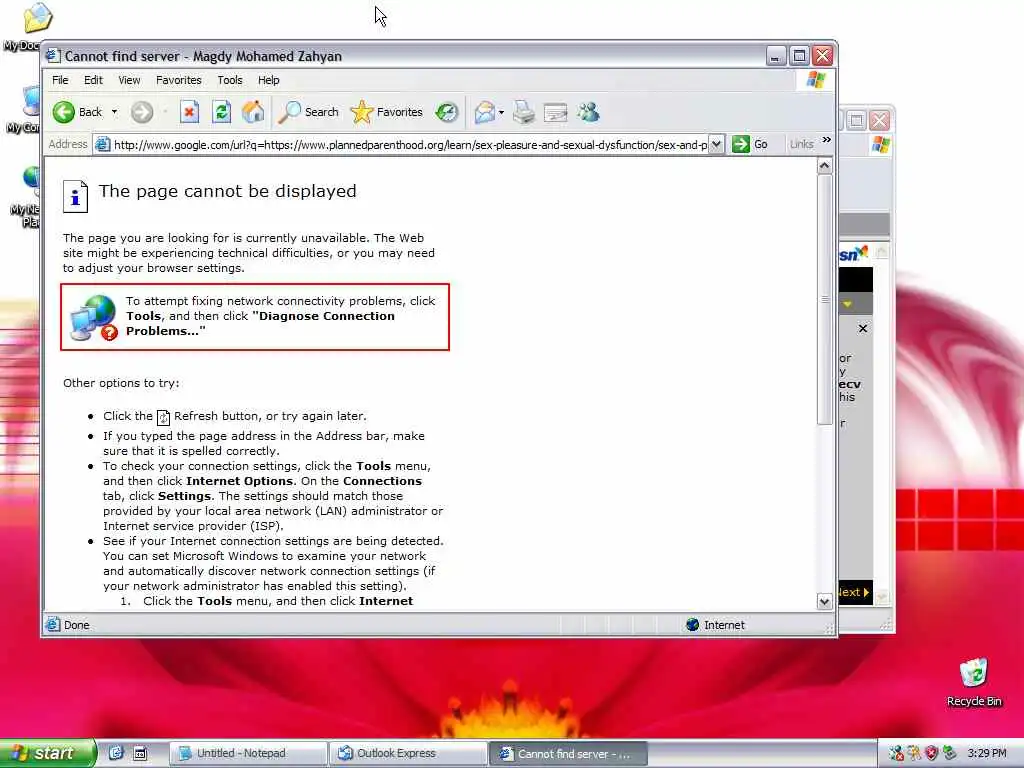Expand the Mail button dropdown arrow
Viewport: 1024px width, 768px height.
502,112
